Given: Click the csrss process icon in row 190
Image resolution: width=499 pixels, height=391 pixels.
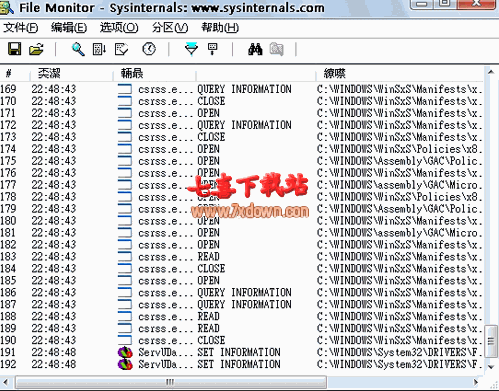Looking at the screenshot, I should point(125,340).
